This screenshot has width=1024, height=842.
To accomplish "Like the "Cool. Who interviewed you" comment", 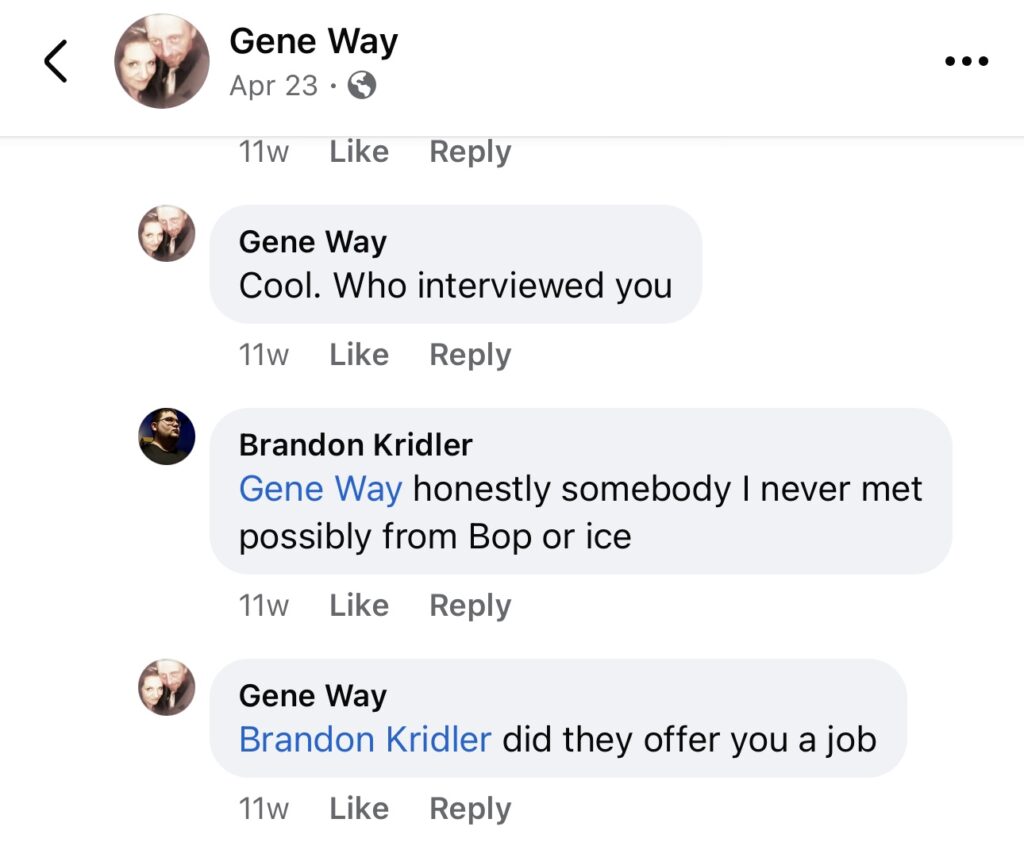I will pos(358,355).
